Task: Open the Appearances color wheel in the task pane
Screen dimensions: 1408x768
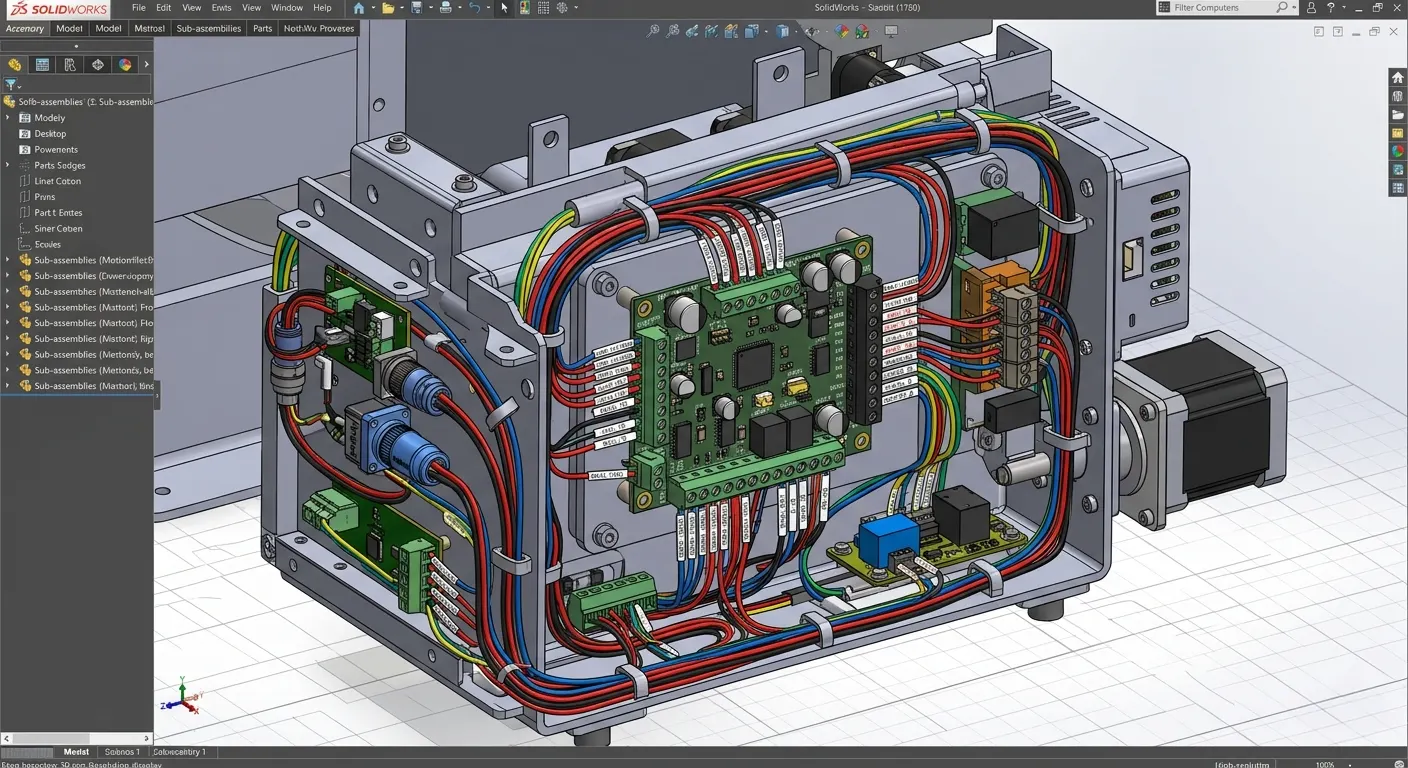Action: coord(1398,152)
